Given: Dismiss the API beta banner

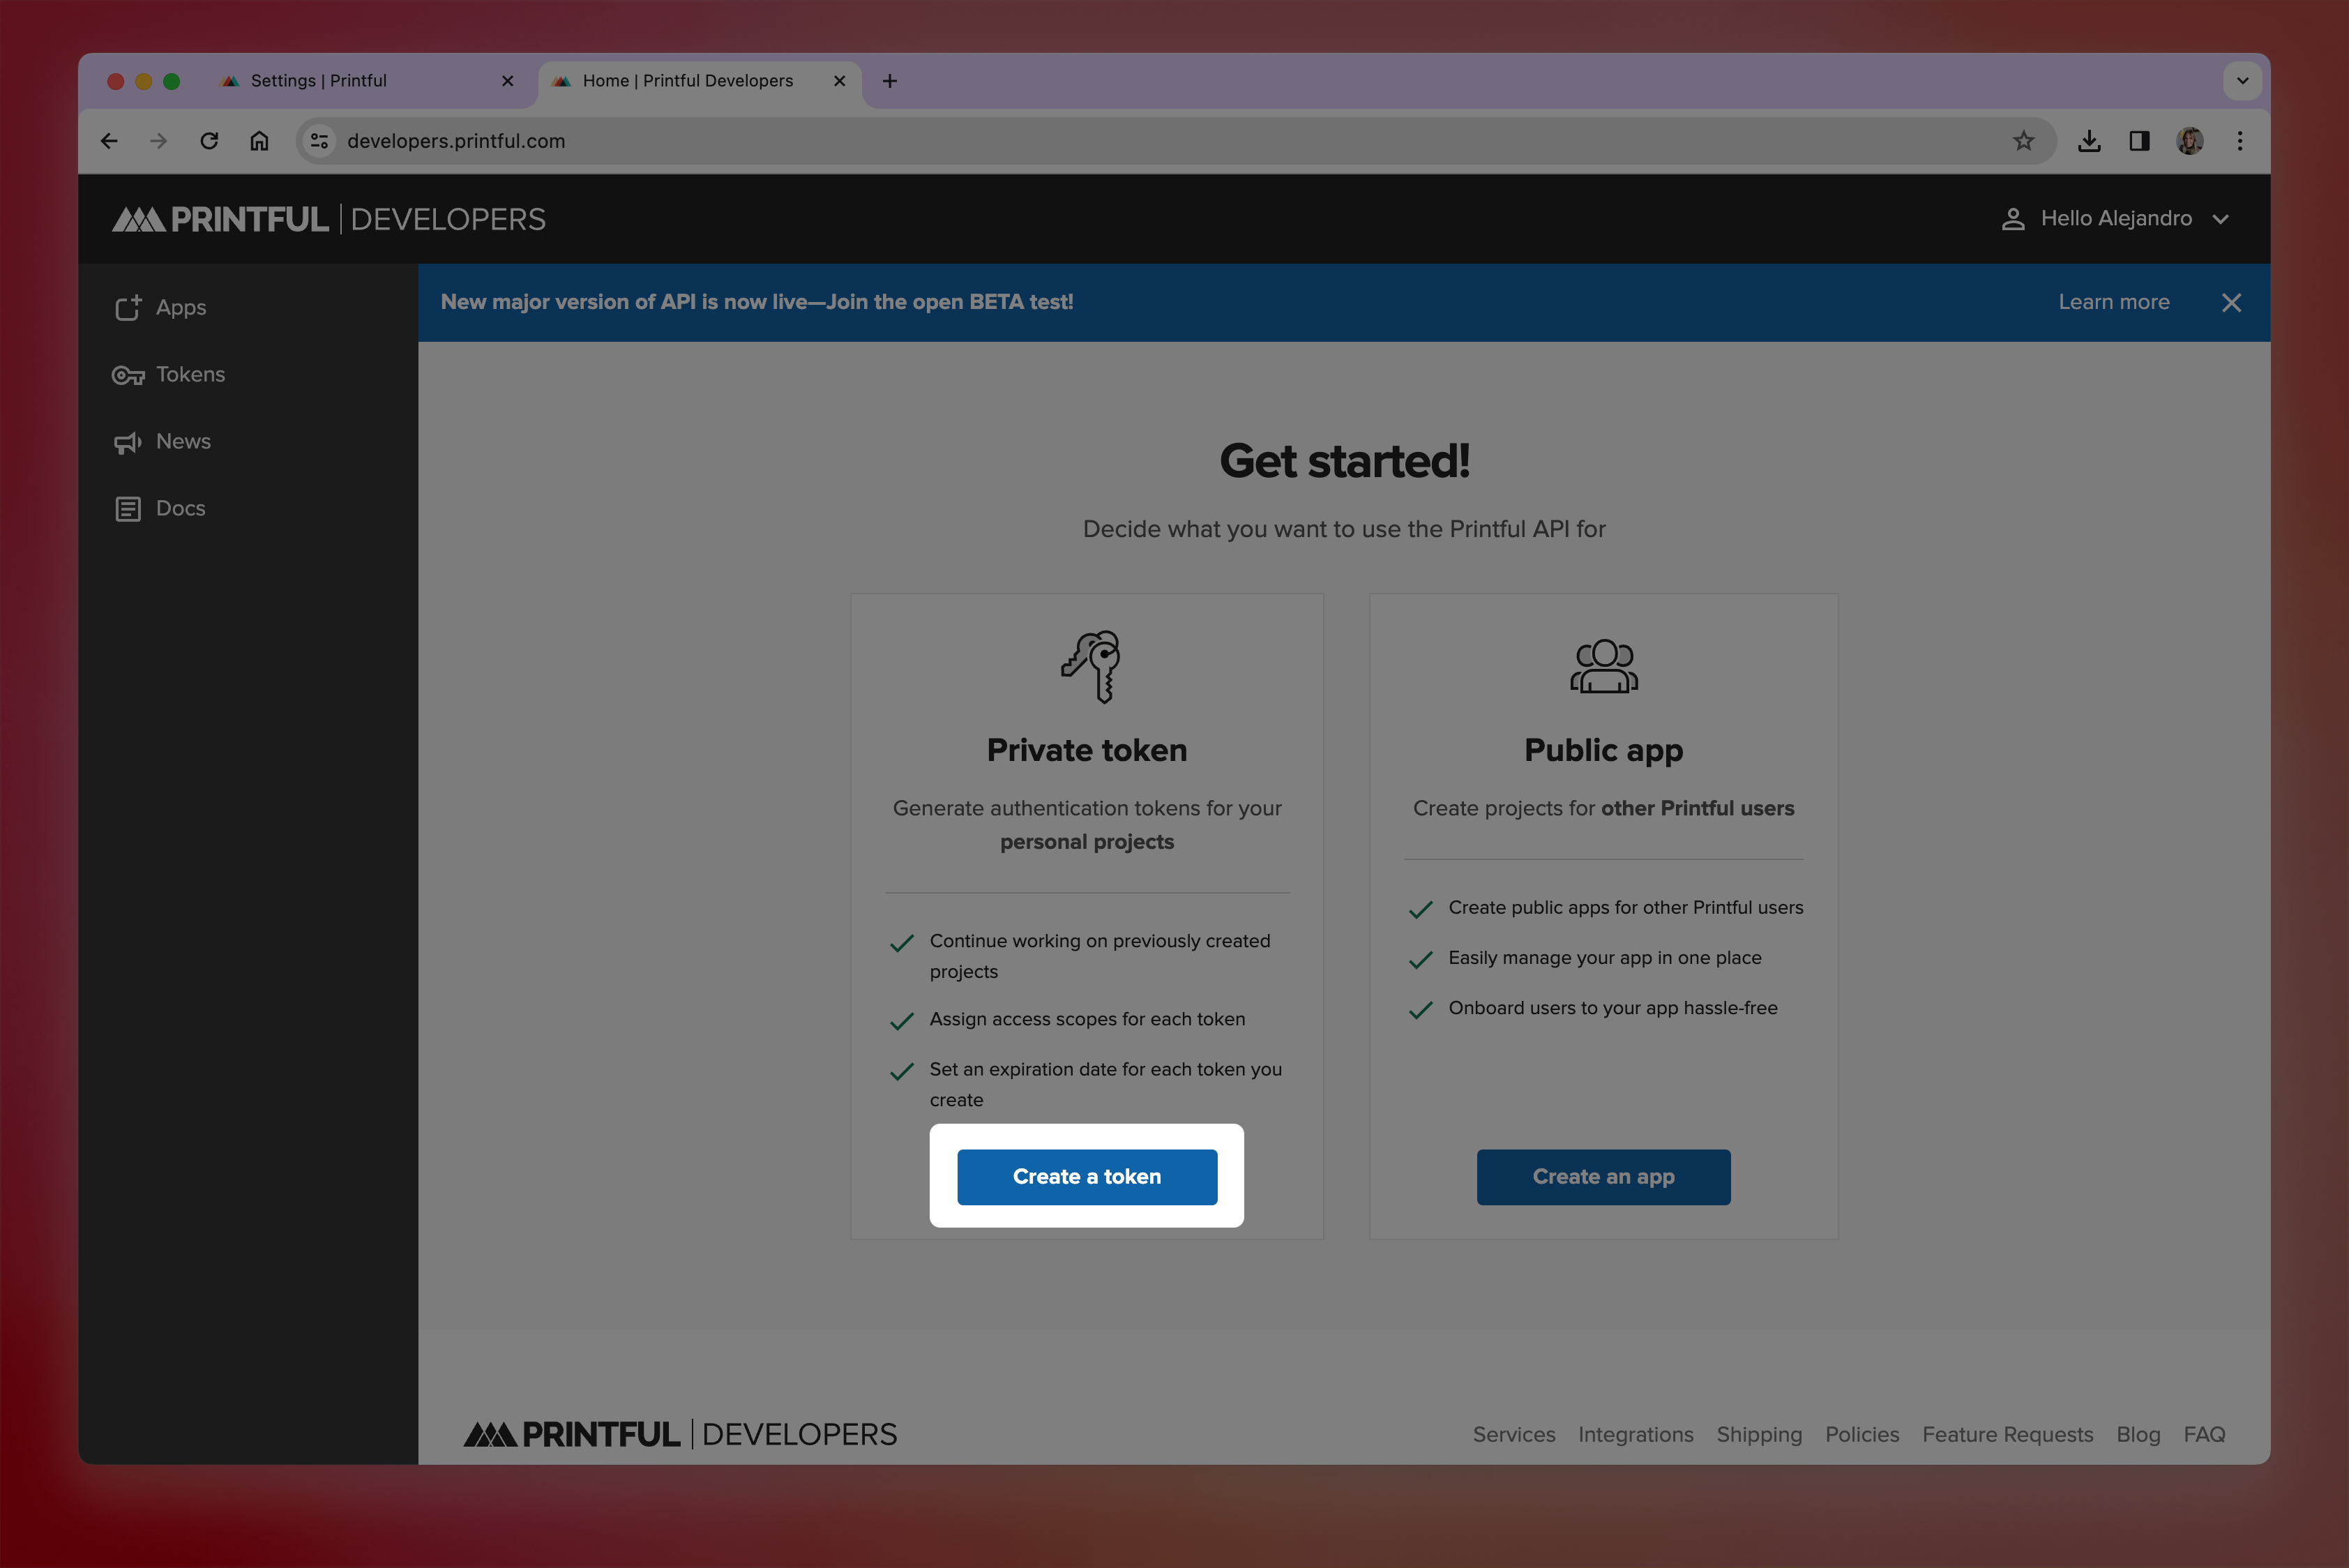Looking at the screenshot, I should click(2231, 303).
